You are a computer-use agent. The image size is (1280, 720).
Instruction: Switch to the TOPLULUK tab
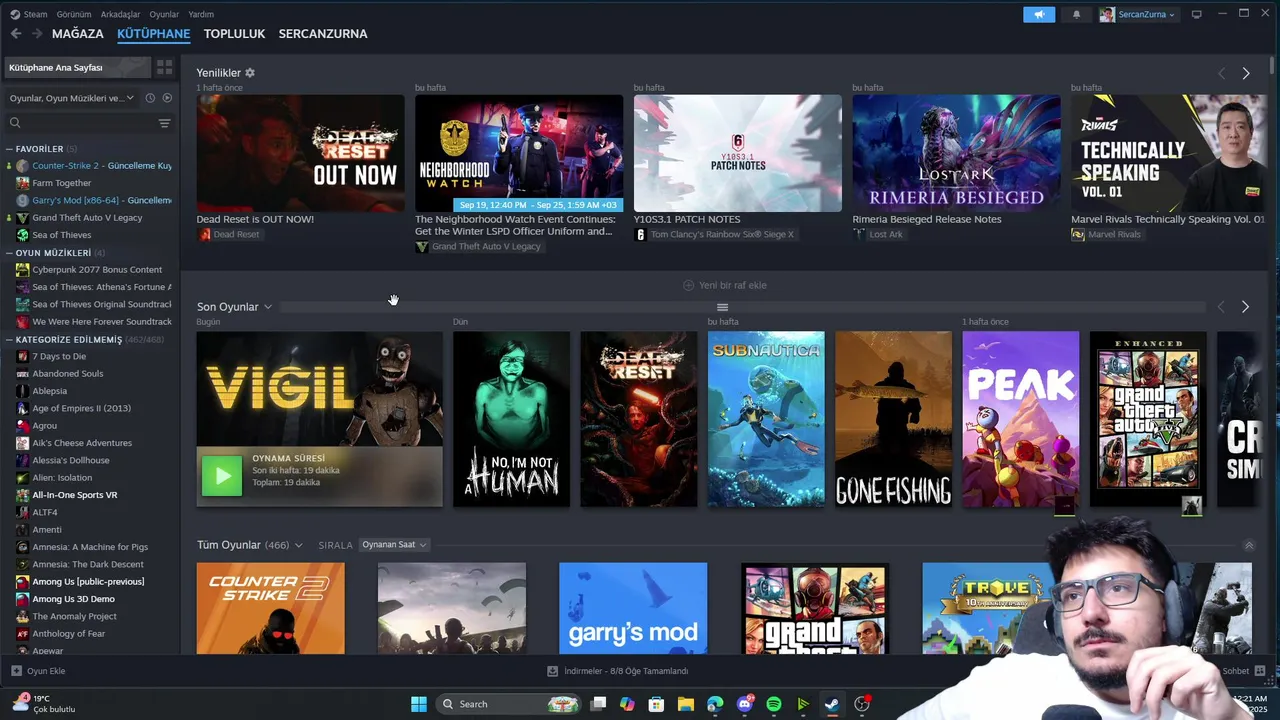point(234,34)
